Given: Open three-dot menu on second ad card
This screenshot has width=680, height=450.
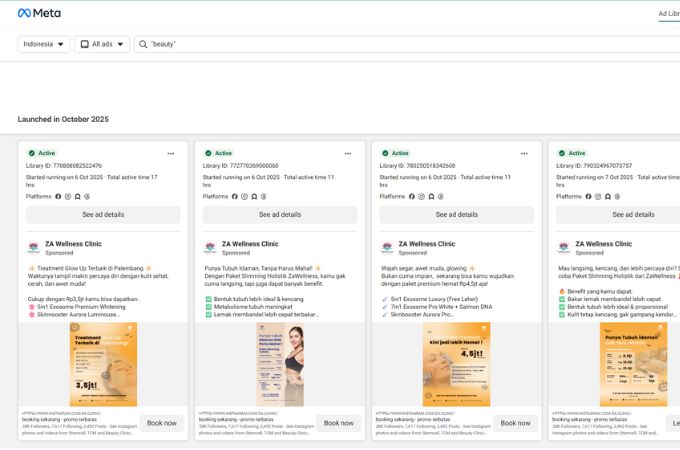Looking at the screenshot, I should click(x=348, y=153).
